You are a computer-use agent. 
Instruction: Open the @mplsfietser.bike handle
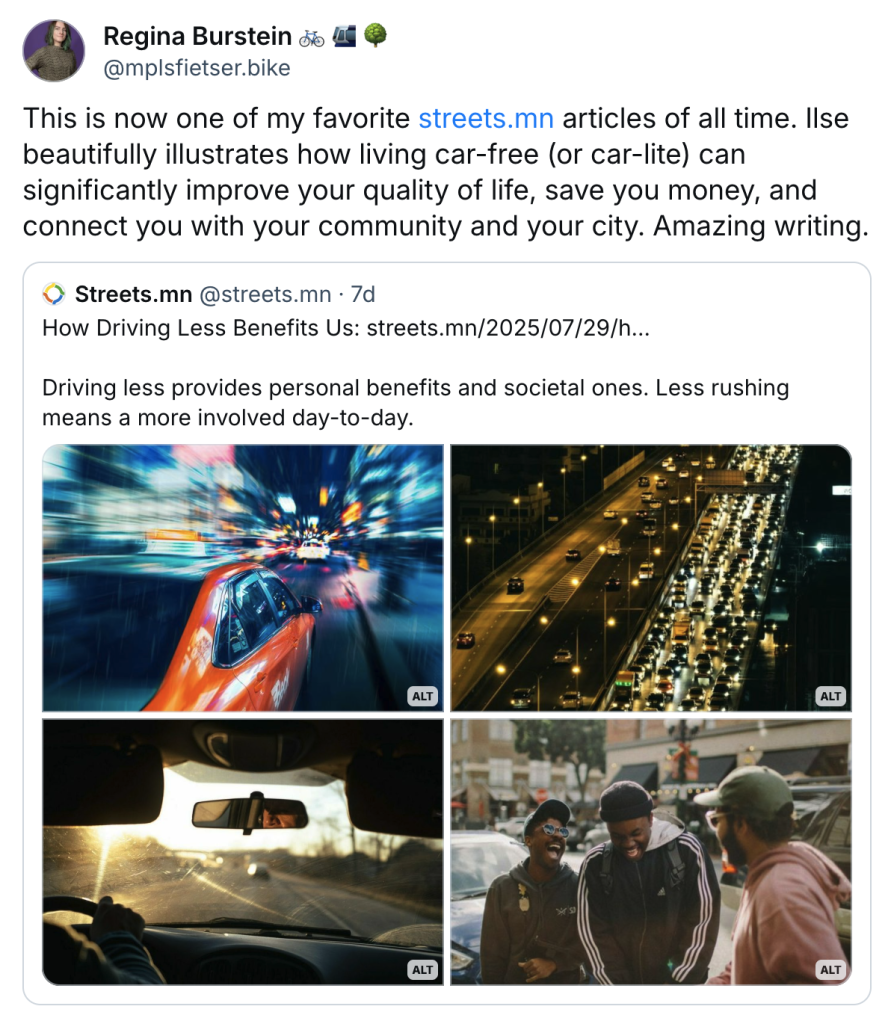197,68
